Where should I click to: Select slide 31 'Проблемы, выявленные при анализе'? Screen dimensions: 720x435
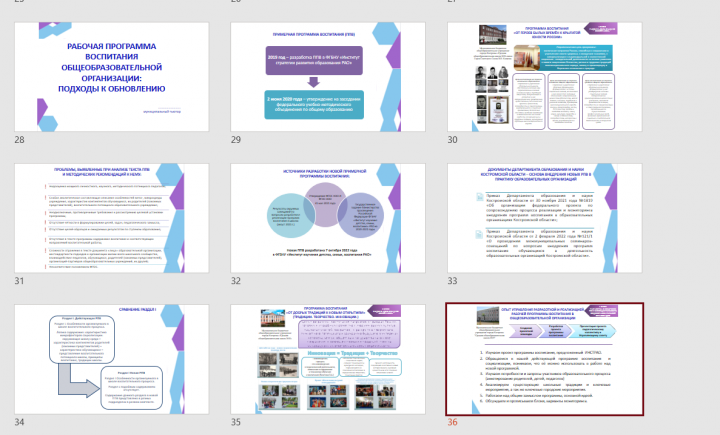(x=112, y=218)
